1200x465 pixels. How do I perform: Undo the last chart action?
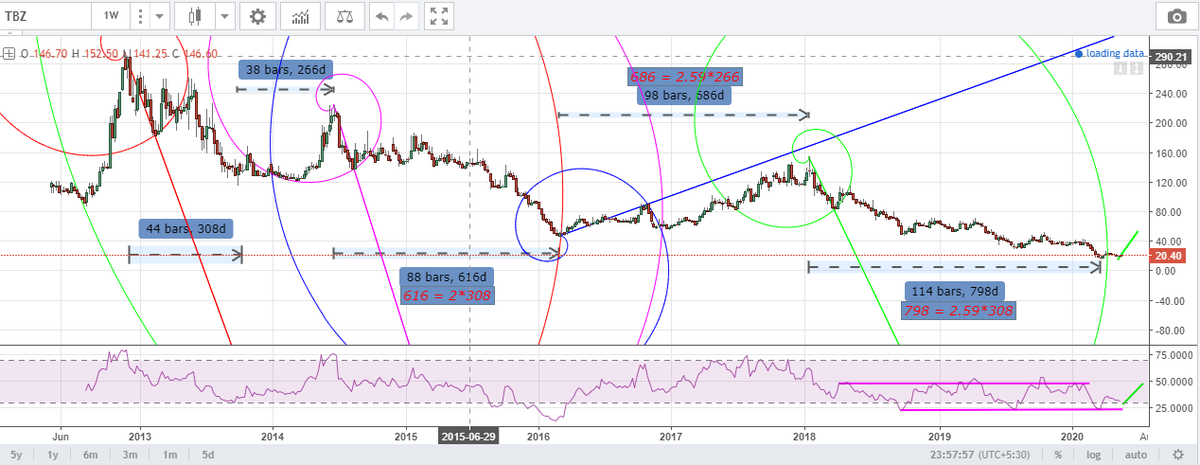pyautogui.click(x=381, y=16)
